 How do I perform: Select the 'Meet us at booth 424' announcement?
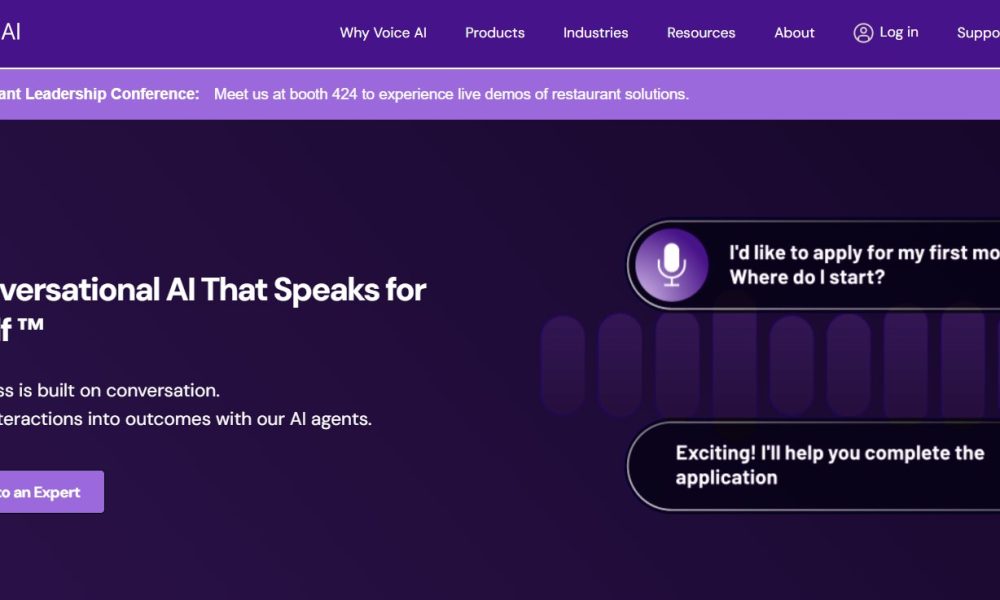tap(451, 94)
